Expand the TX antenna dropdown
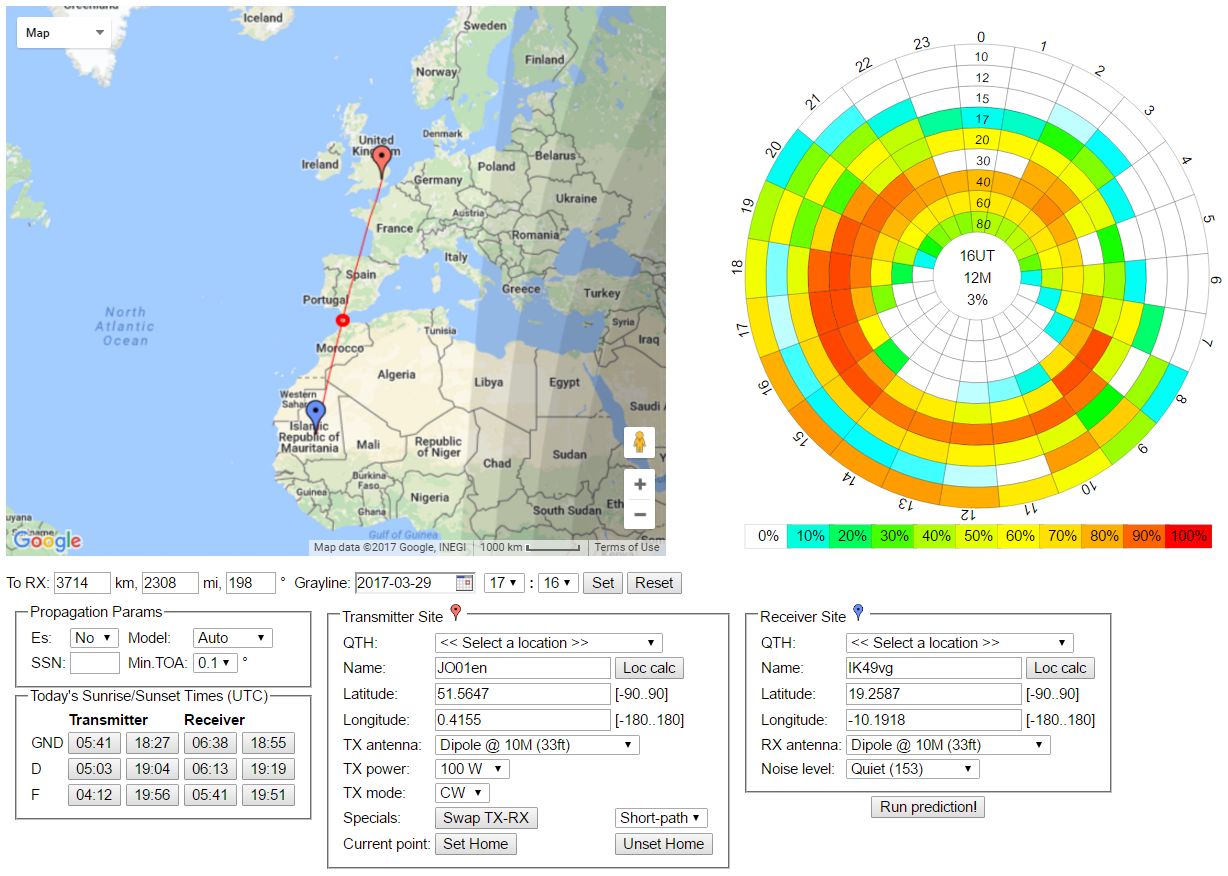The height and width of the screenshot is (876, 1228). point(537,745)
